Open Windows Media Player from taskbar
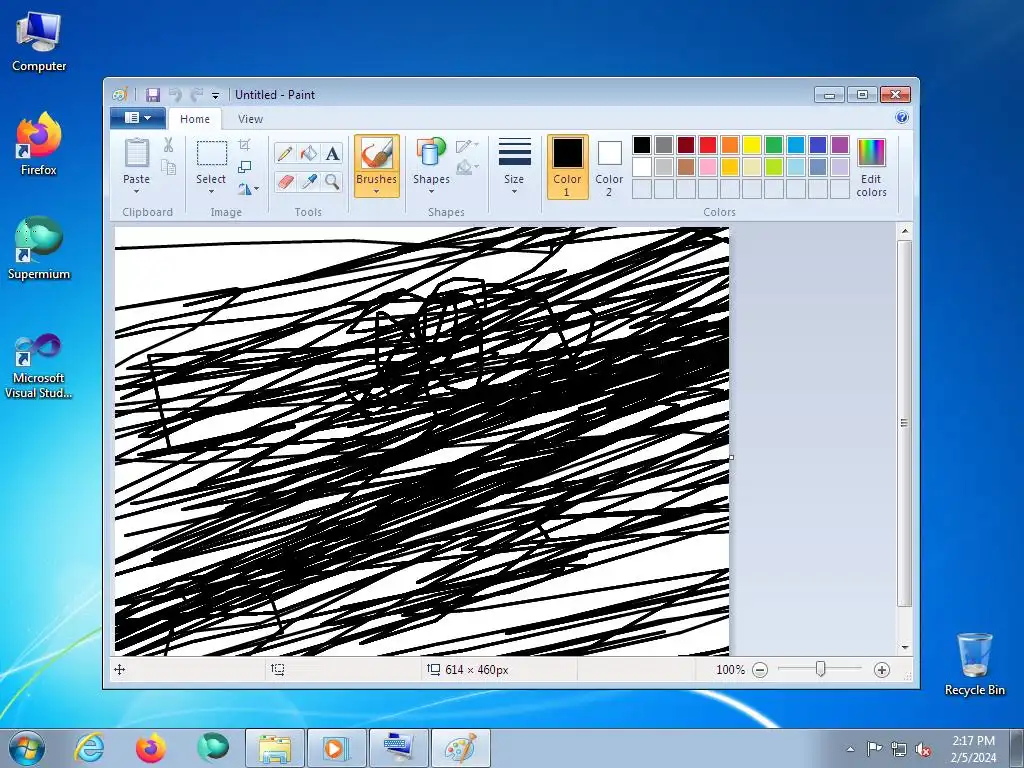Image resolution: width=1024 pixels, height=768 pixels. pyautogui.click(x=336, y=748)
